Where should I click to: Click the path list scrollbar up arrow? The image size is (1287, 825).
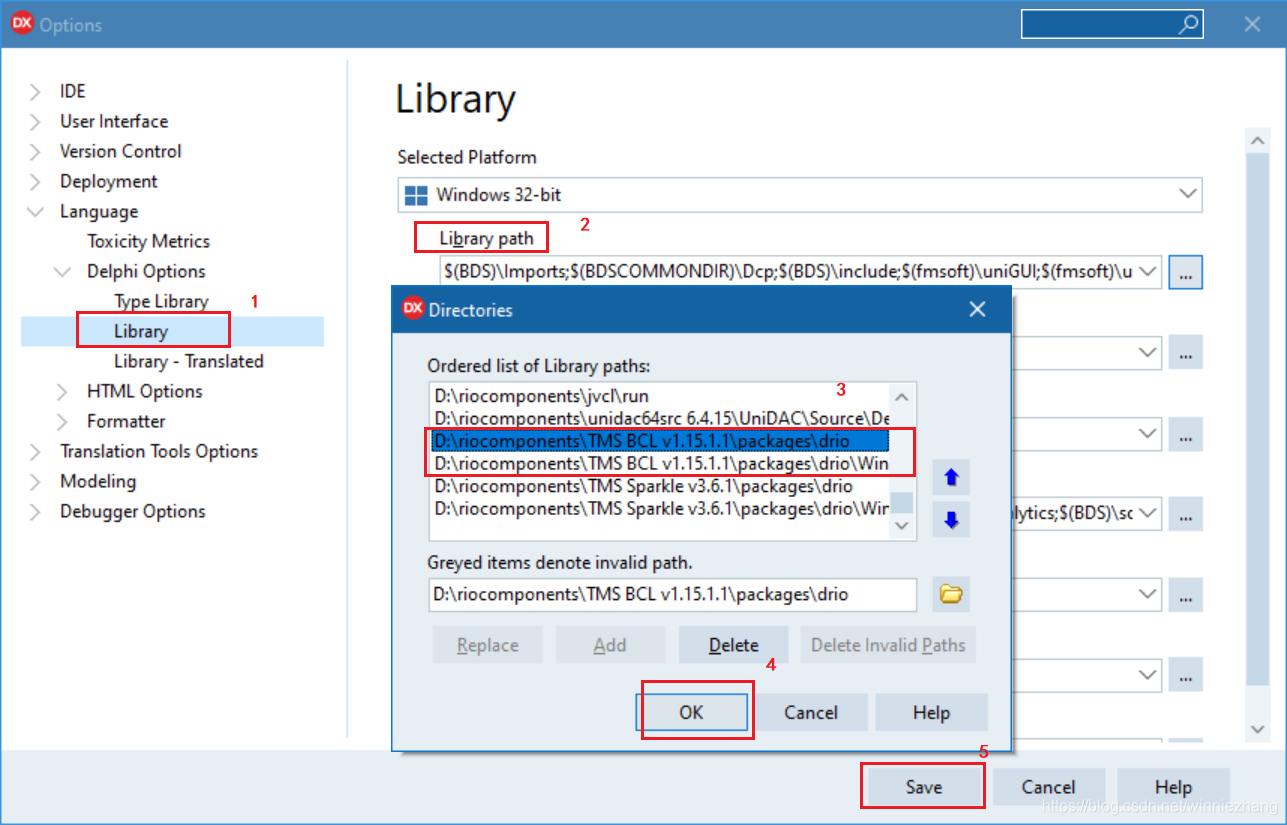902,396
